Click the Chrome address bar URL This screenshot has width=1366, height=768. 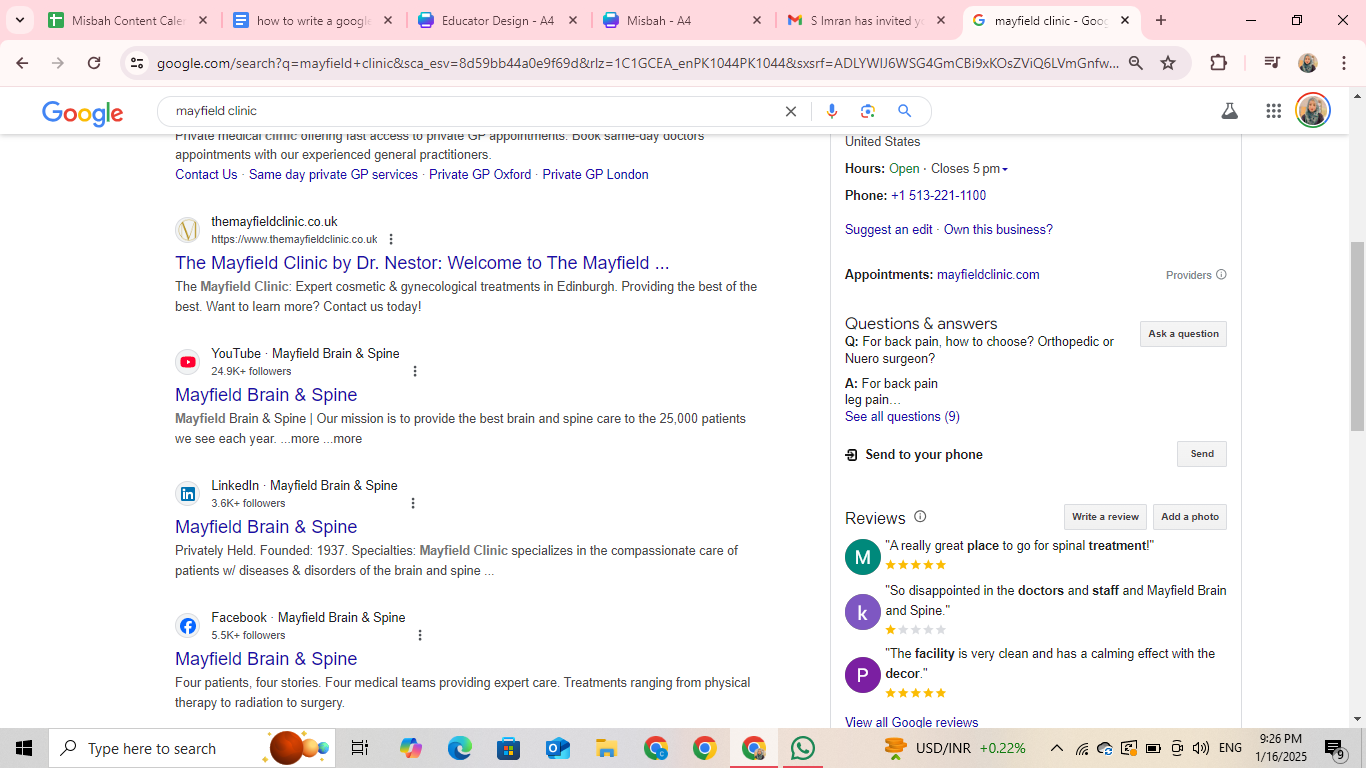[638, 63]
